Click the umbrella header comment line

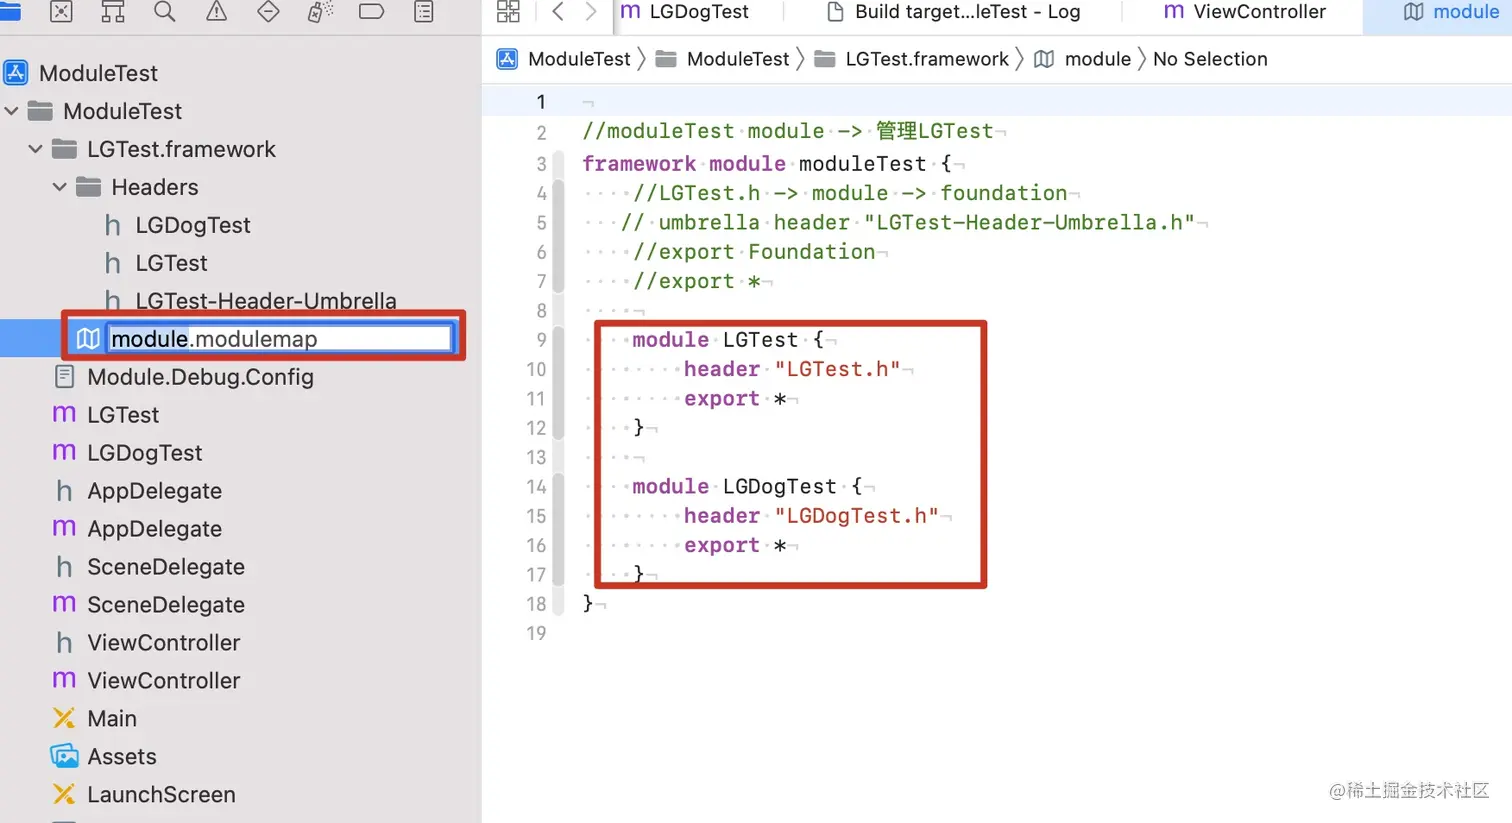click(908, 222)
